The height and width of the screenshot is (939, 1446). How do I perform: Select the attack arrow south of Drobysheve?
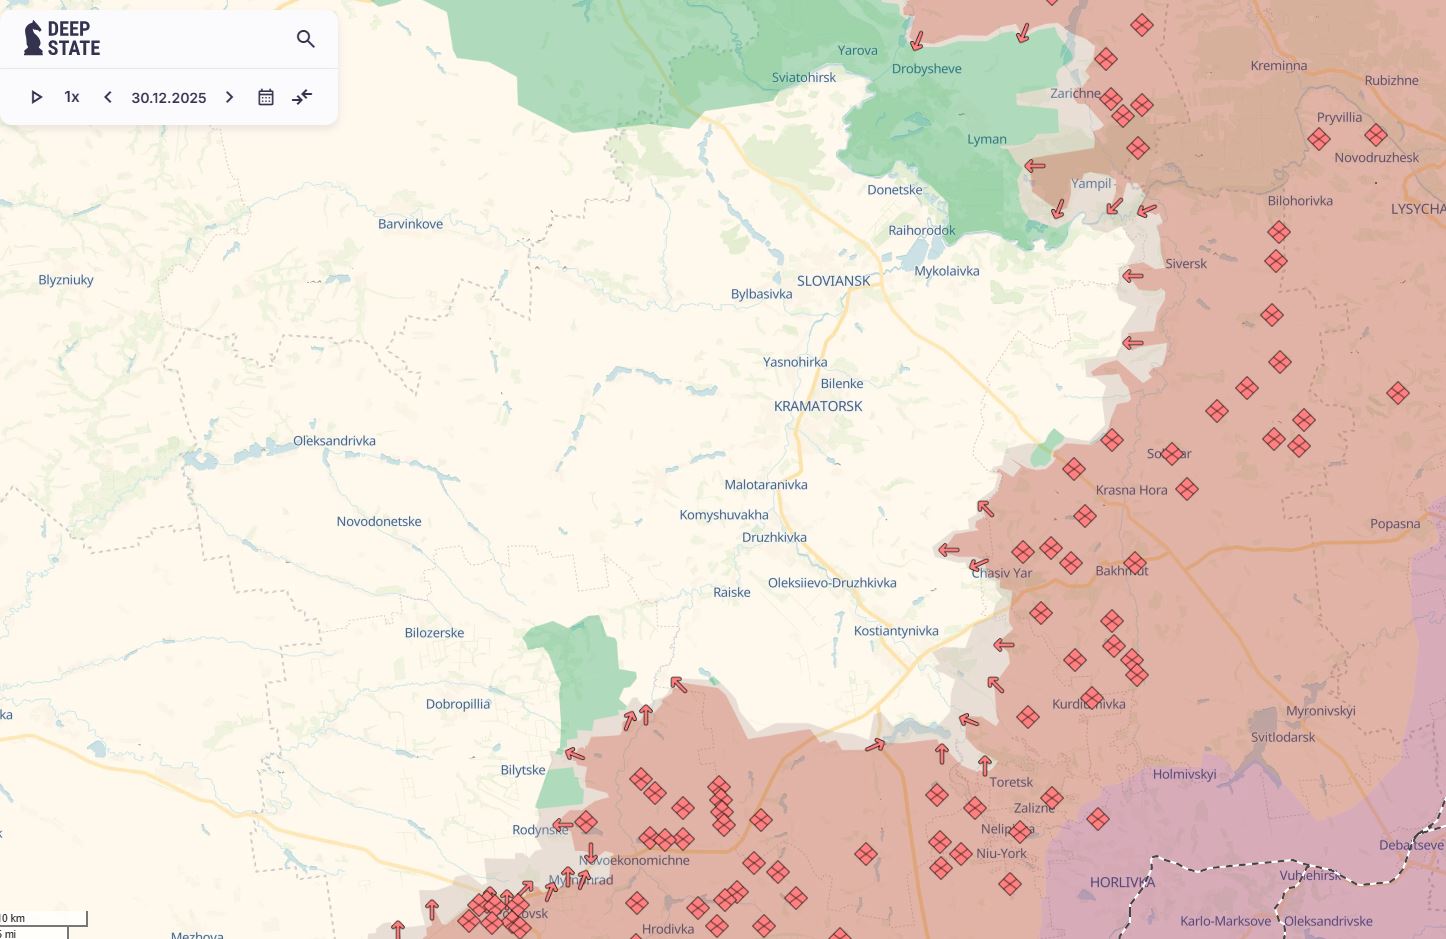pos(917,41)
